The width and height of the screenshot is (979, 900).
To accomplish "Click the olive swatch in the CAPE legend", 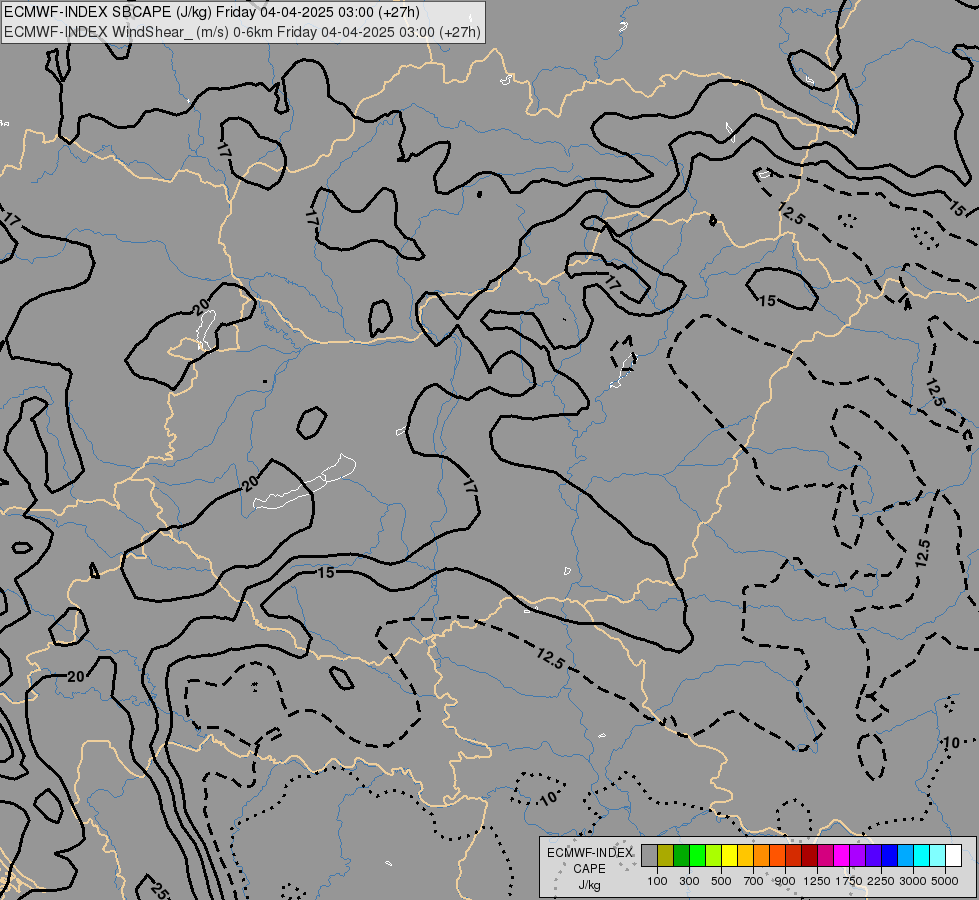I will [666, 856].
